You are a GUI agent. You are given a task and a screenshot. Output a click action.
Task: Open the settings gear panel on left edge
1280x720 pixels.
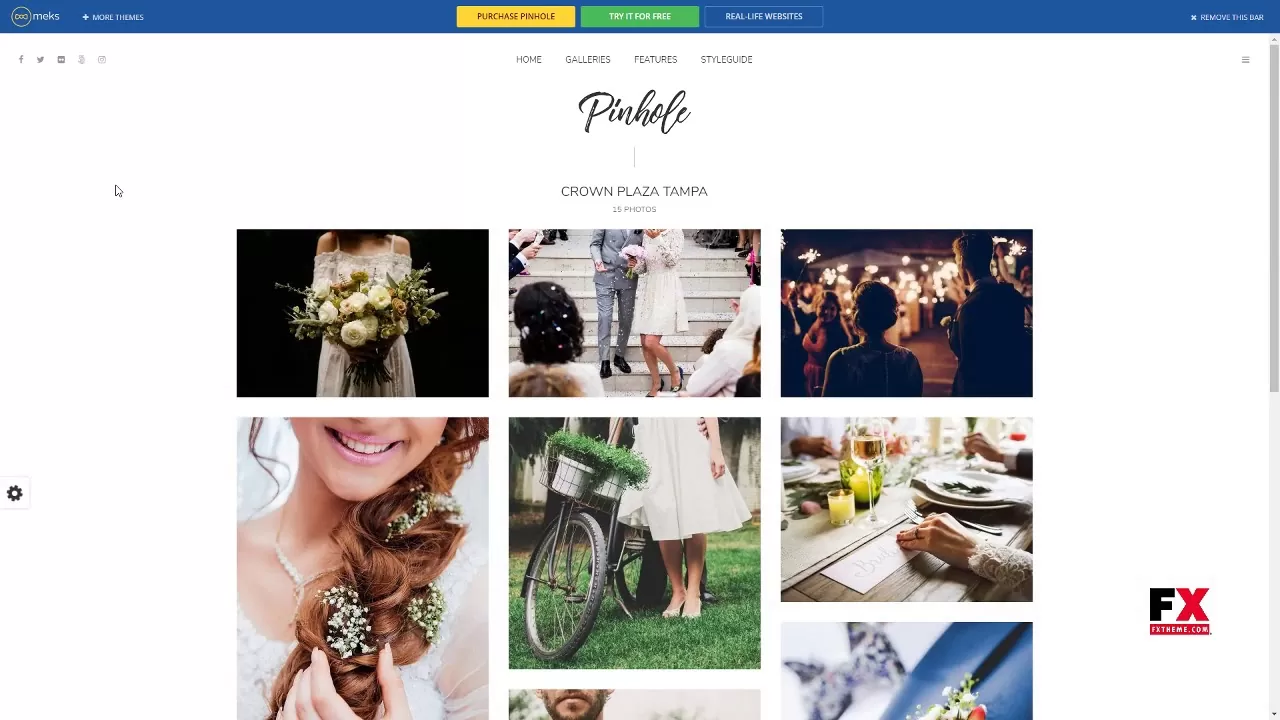[15, 493]
